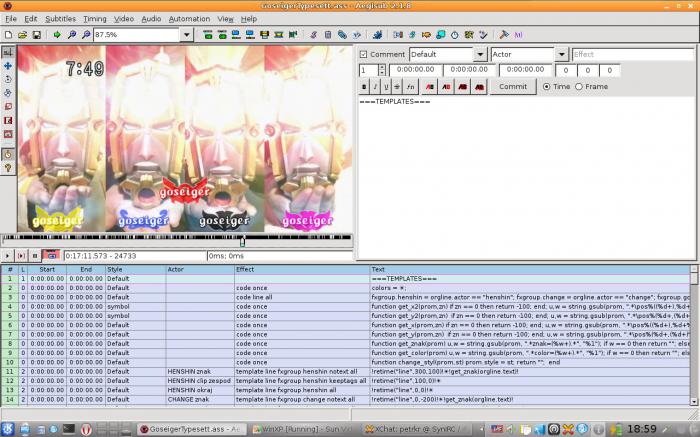
Task: Open the Video menu
Action: click(x=124, y=19)
